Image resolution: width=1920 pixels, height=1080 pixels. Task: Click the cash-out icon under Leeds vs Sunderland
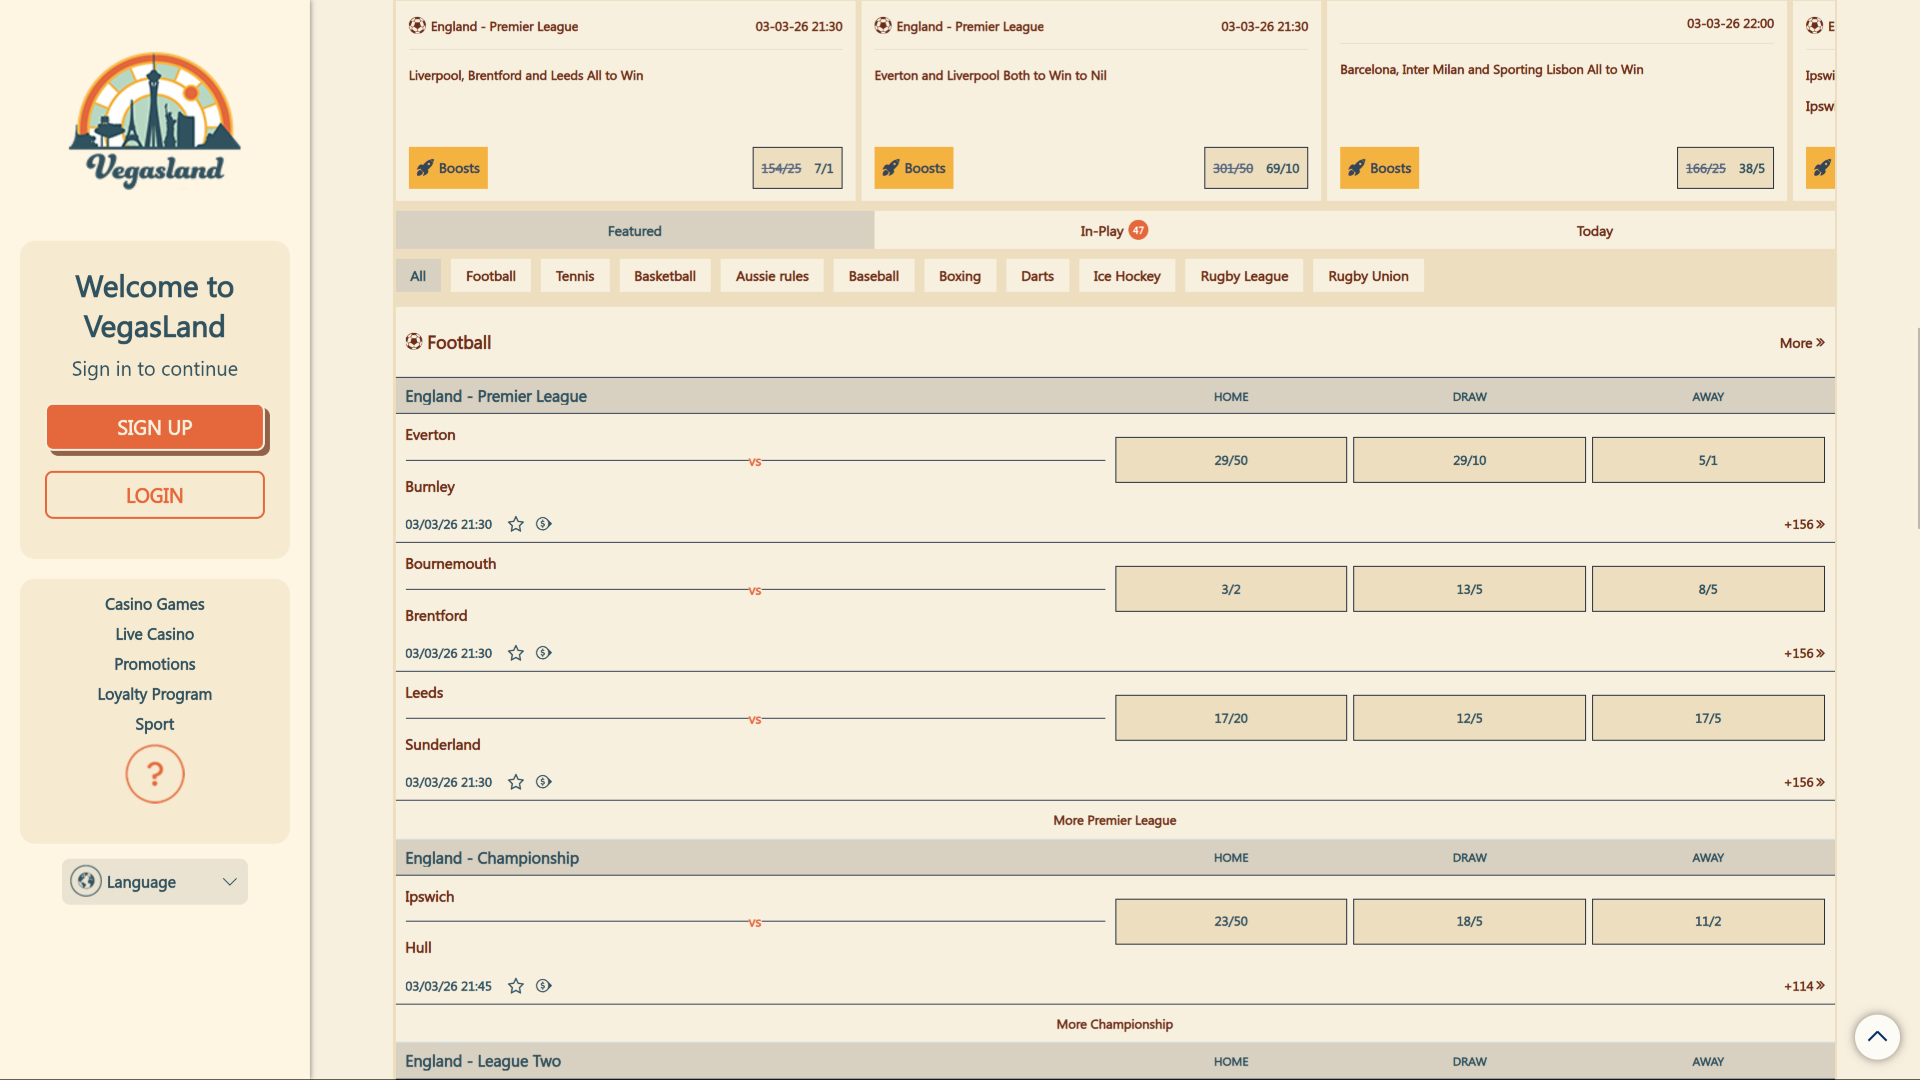pos(544,782)
